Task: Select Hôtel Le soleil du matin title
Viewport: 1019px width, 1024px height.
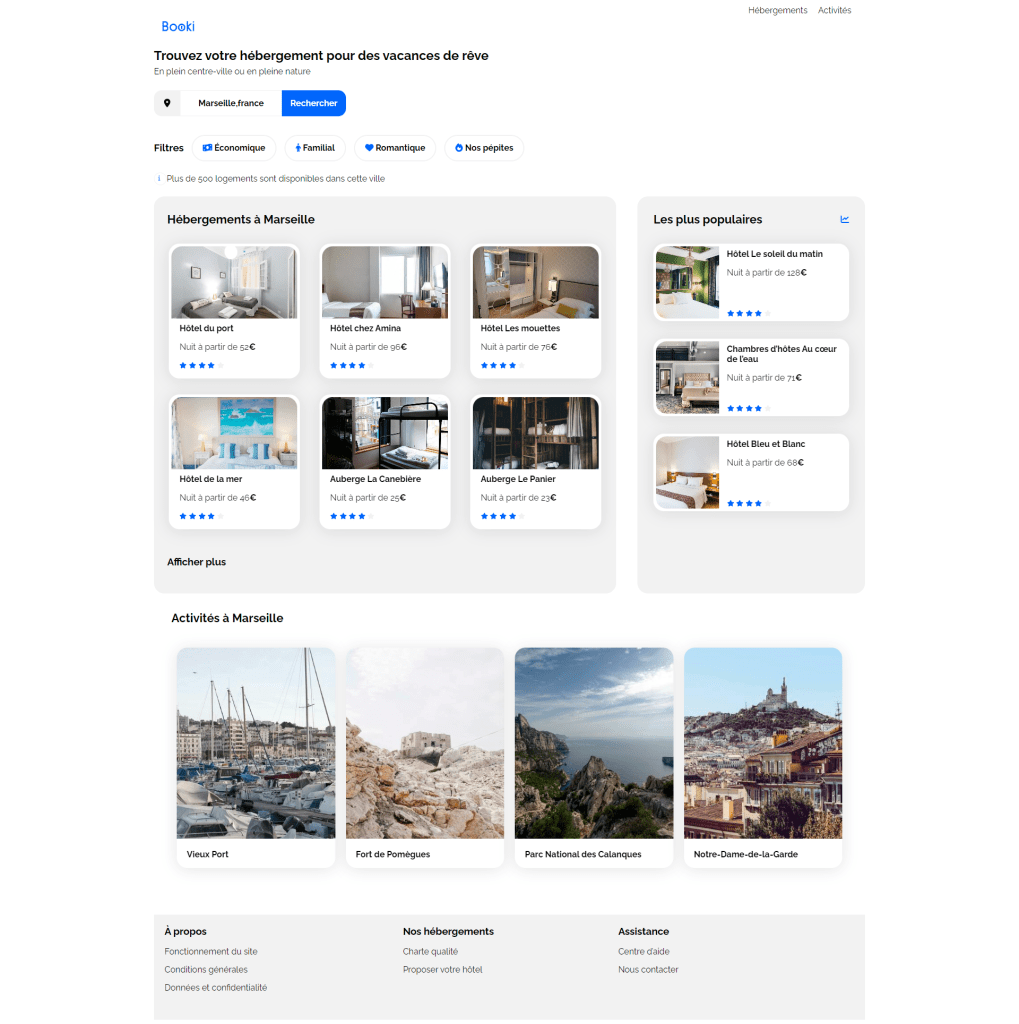Action: pyautogui.click(x=775, y=254)
